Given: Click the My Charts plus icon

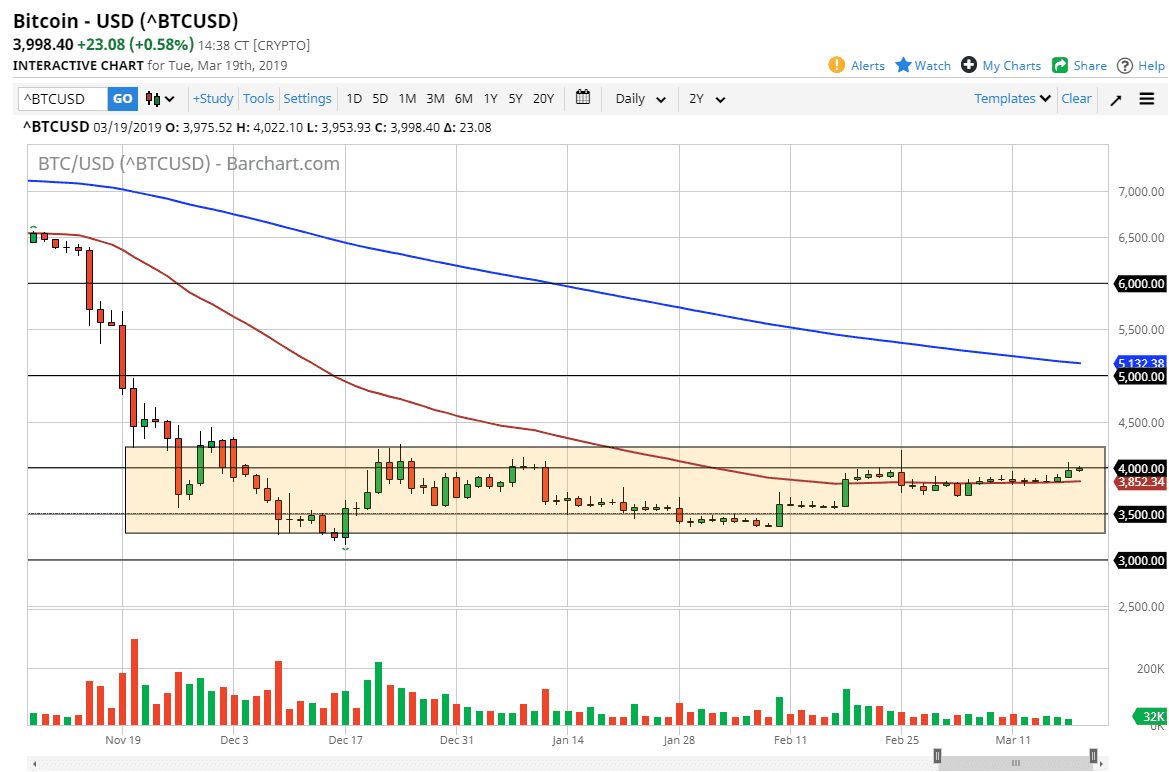Looking at the screenshot, I should (967, 64).
